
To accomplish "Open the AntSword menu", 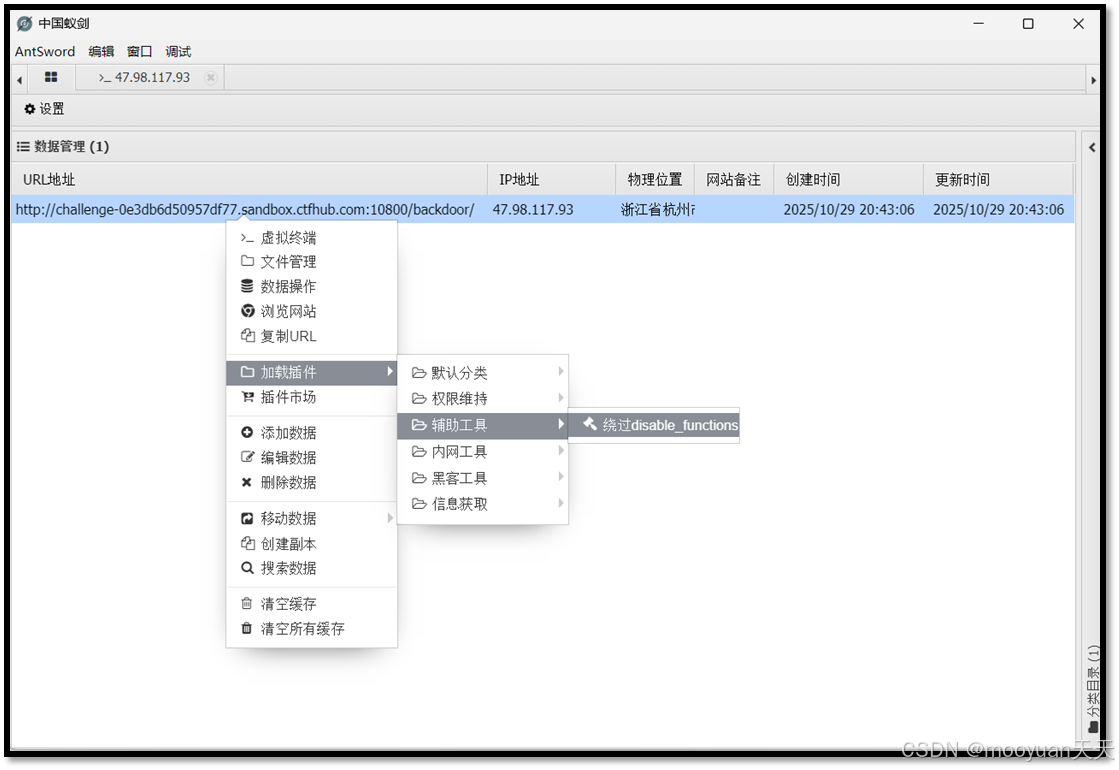I will pos(45,51).
